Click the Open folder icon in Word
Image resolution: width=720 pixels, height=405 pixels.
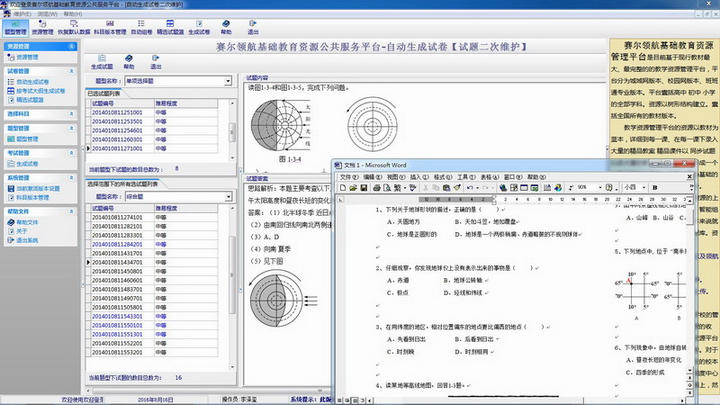tap(353, 188)
